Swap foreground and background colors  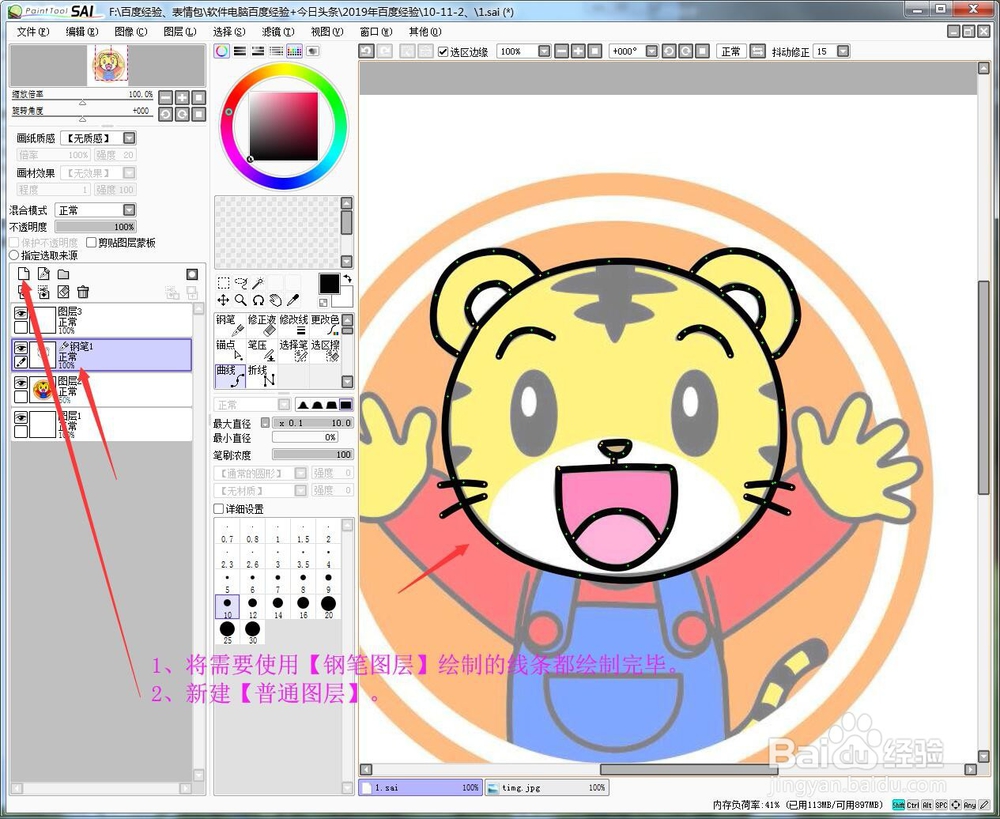point(348,279)
